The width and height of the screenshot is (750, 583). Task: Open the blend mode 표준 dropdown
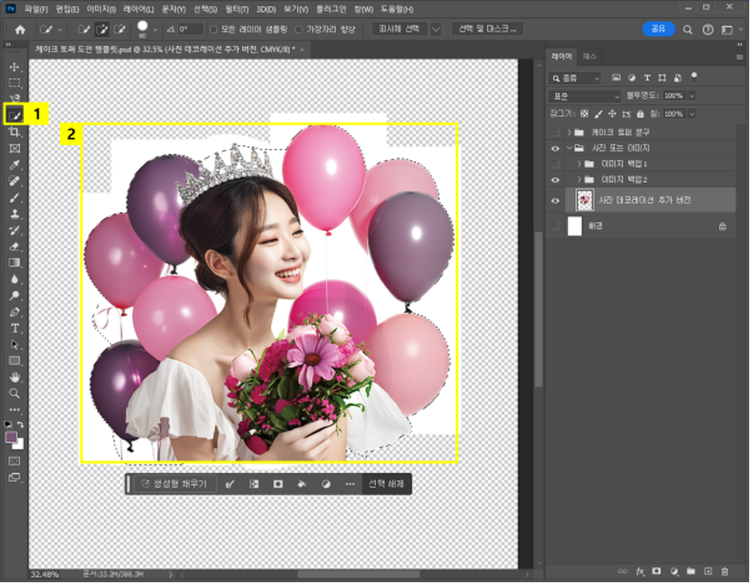coord(583,95)
